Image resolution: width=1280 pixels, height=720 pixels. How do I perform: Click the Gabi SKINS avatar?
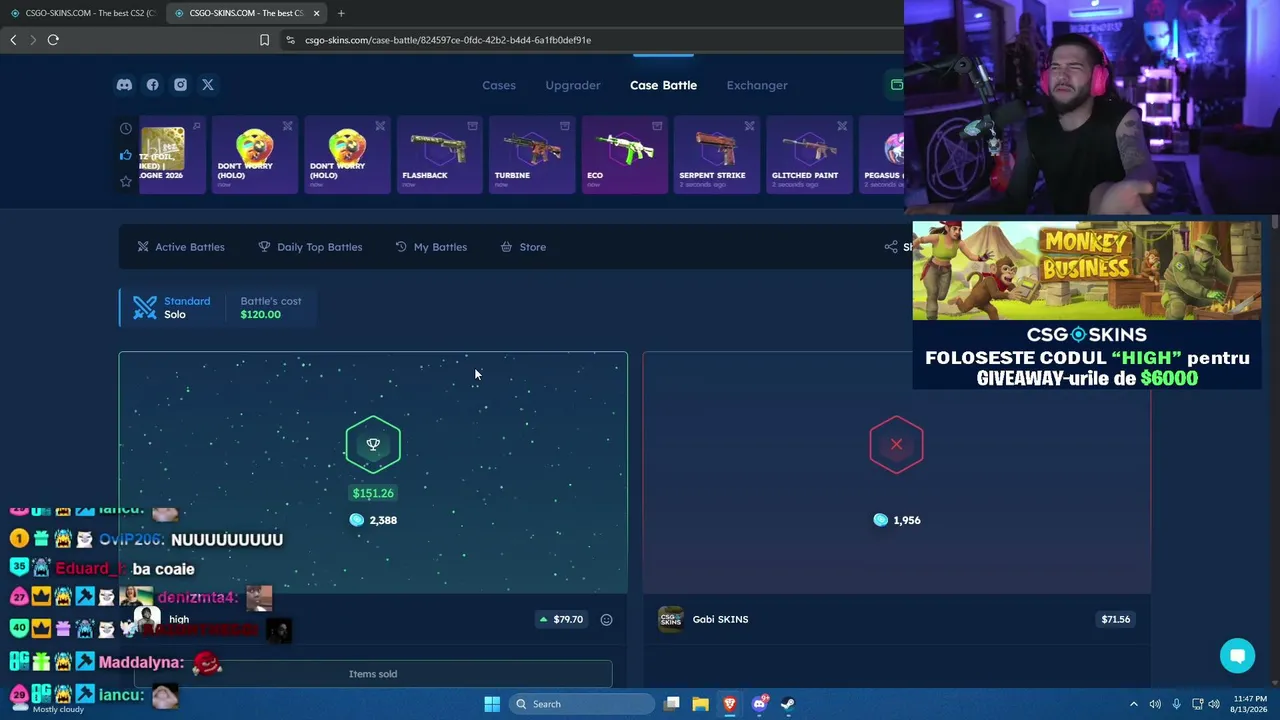click(671, 619)
